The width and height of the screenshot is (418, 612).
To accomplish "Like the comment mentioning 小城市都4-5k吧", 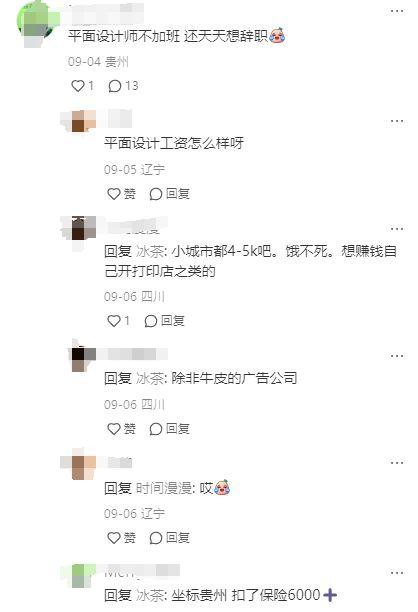I will (118, 321).
